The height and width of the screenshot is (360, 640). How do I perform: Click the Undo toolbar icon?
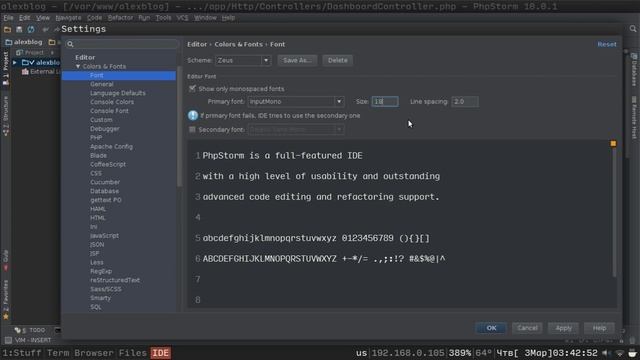pos(45,29)
